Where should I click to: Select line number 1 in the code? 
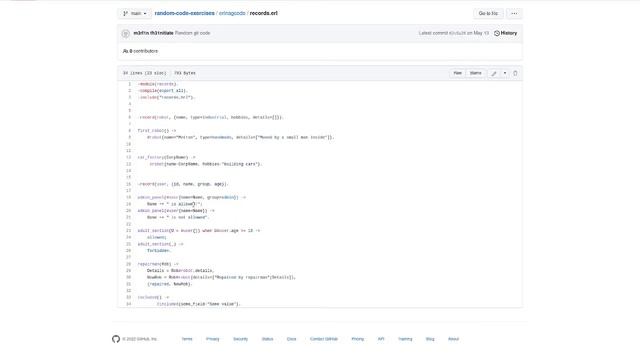(129, 84)
